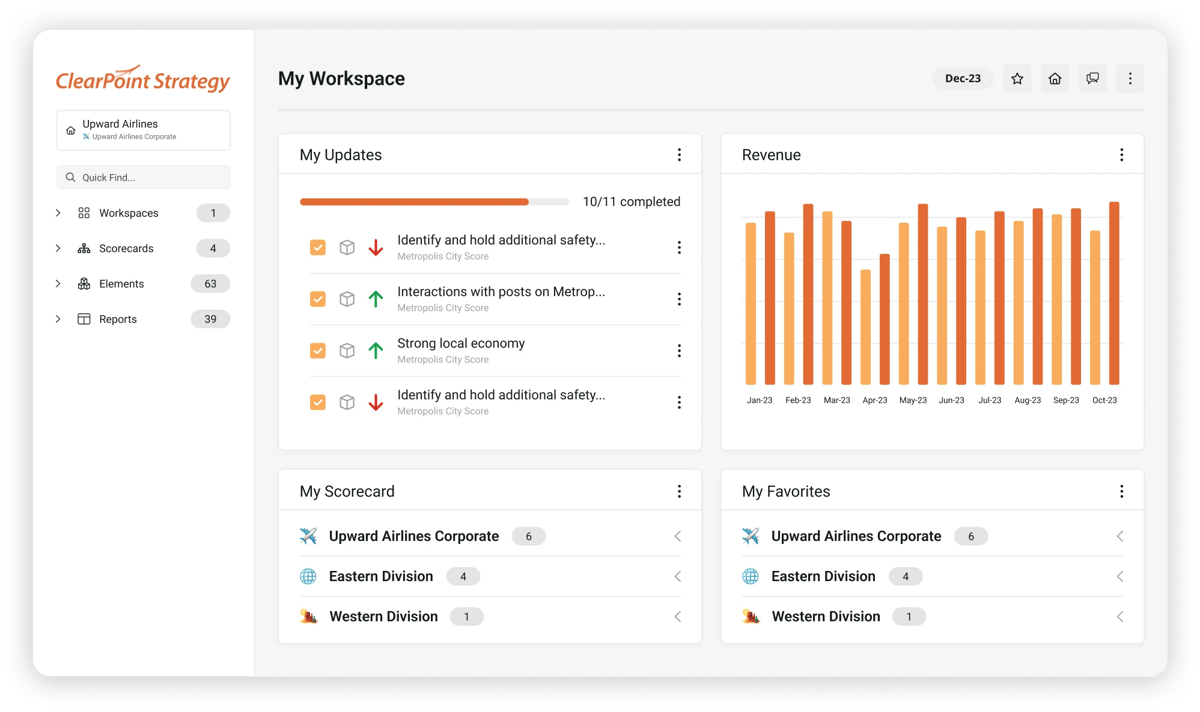Image resolution: width=1200 pixels, height=712 pixels.
Task: Open the three-dot menu for Strong local economy
Action: pyautogui.click(x=679, y=351)
